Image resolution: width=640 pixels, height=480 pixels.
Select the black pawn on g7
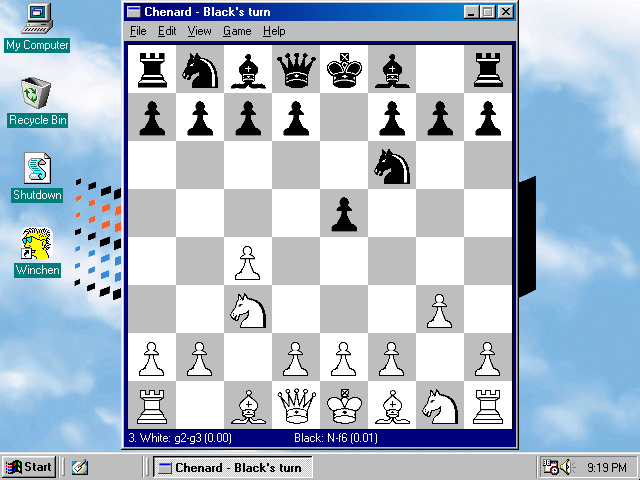coord(440,118)
